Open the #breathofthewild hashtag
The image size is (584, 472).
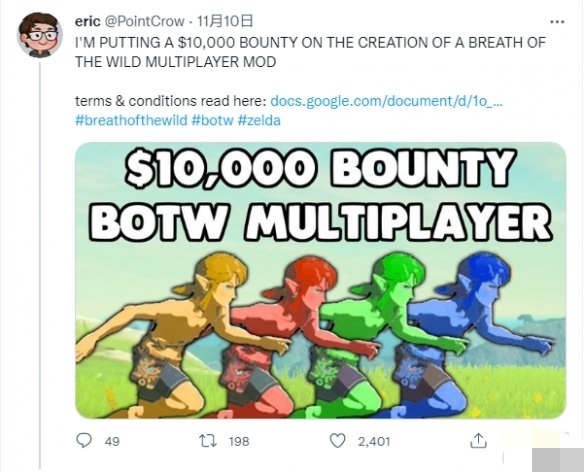(x=131, y=120)
